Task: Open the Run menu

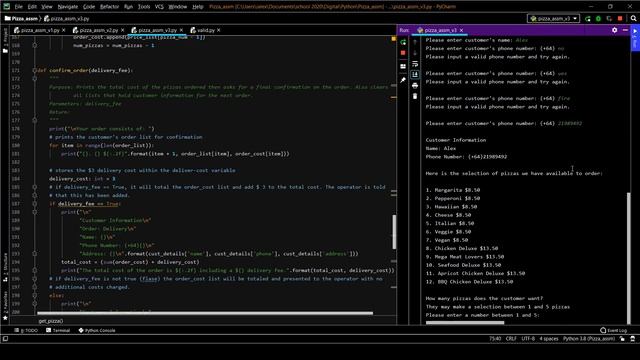Action: click(128, 7)
